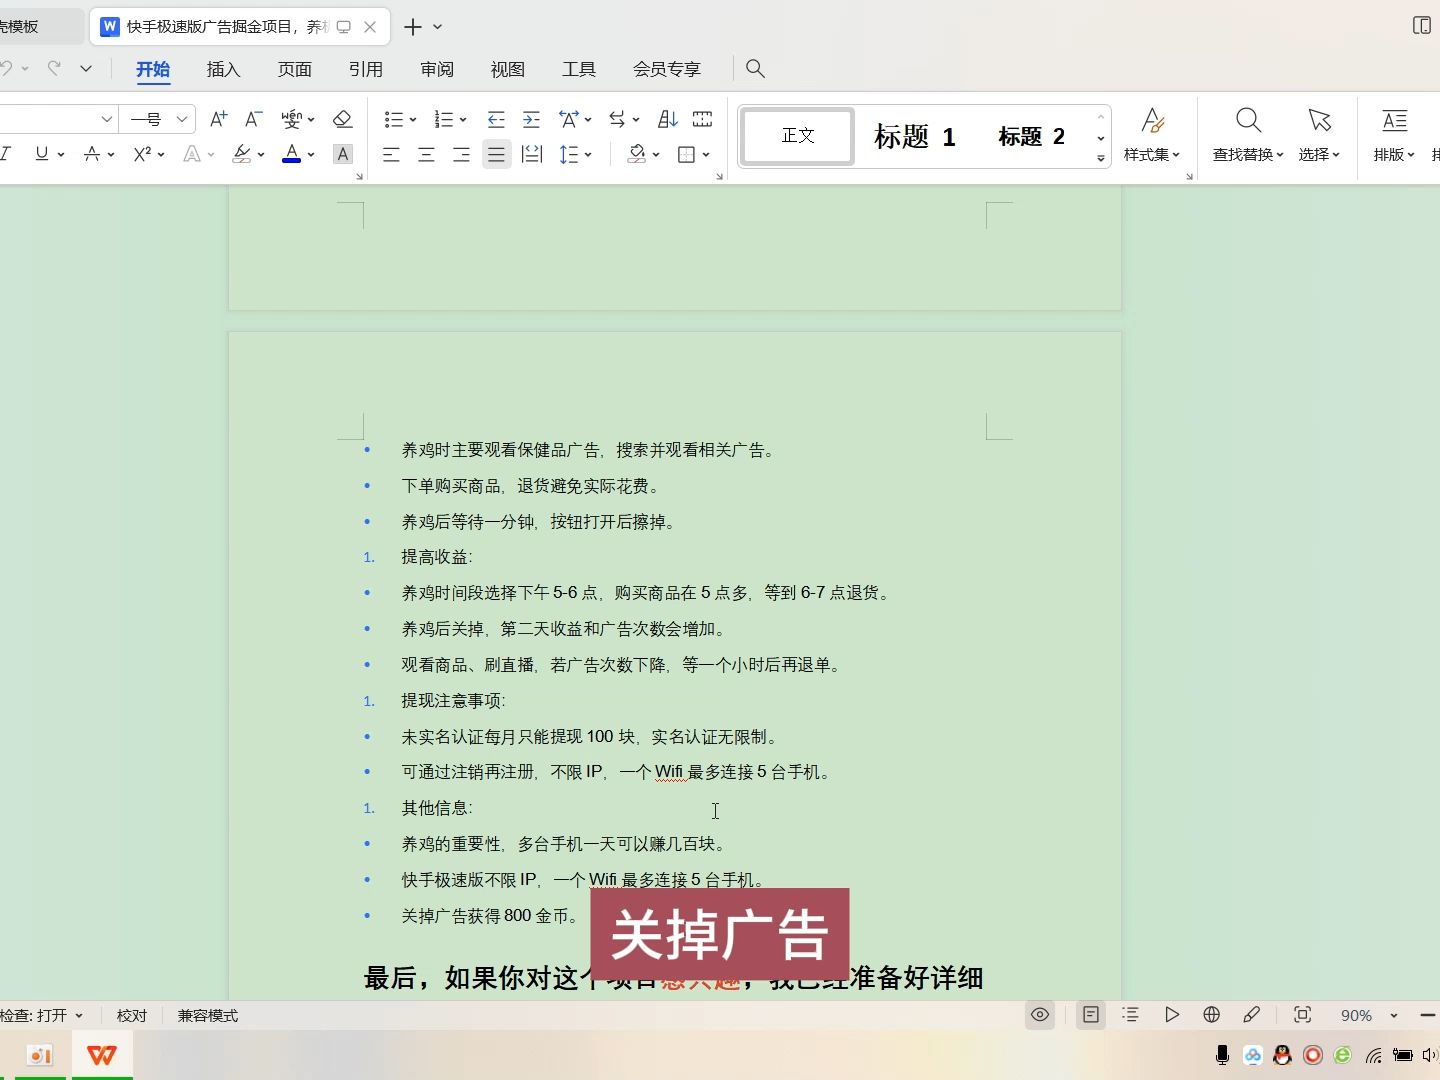Increase the paragraph indent
The height and width of the screenshot is (1080, 1440).
pyautogui.click(x=532, y=119)
